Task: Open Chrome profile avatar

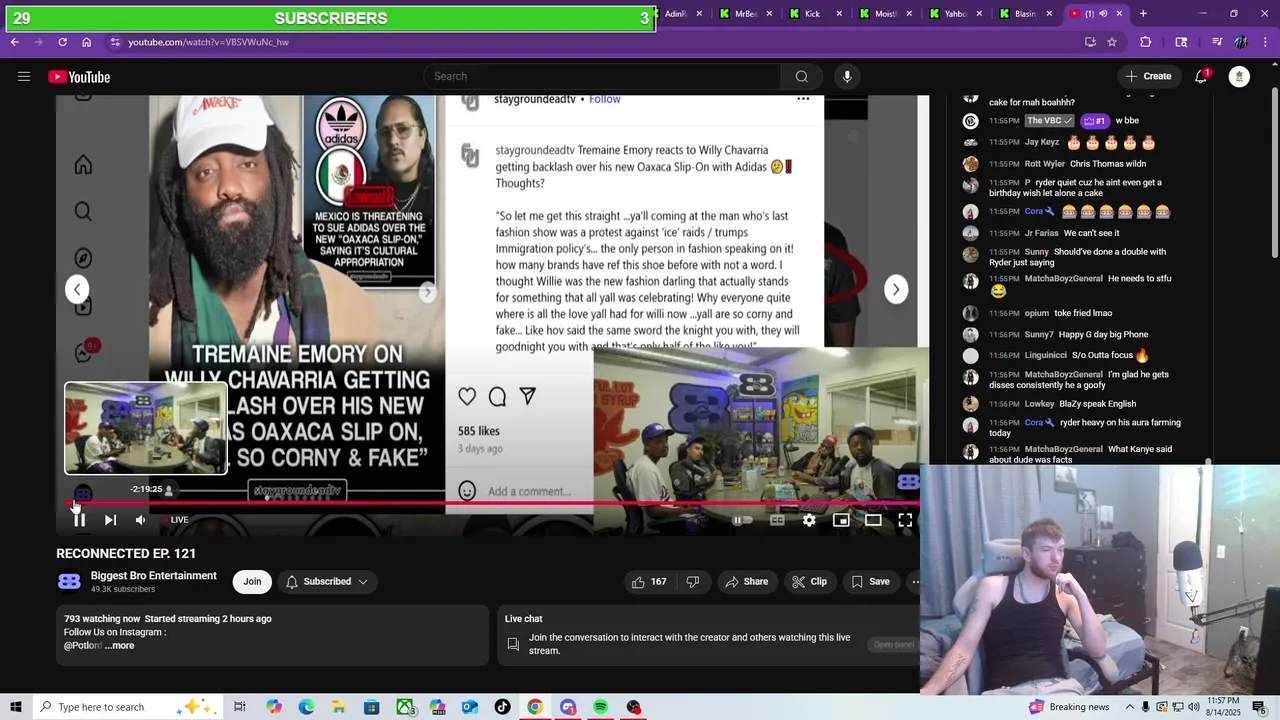Action: [1241, 42]
